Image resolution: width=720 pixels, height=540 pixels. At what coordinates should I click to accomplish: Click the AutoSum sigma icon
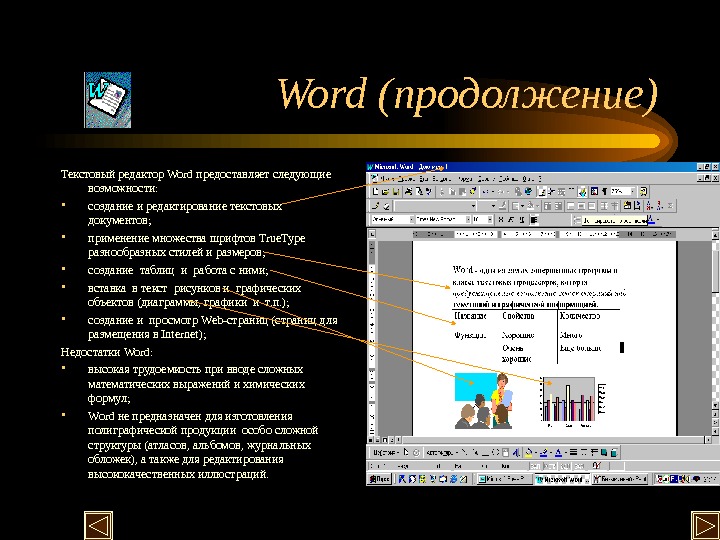click(670, 206)
